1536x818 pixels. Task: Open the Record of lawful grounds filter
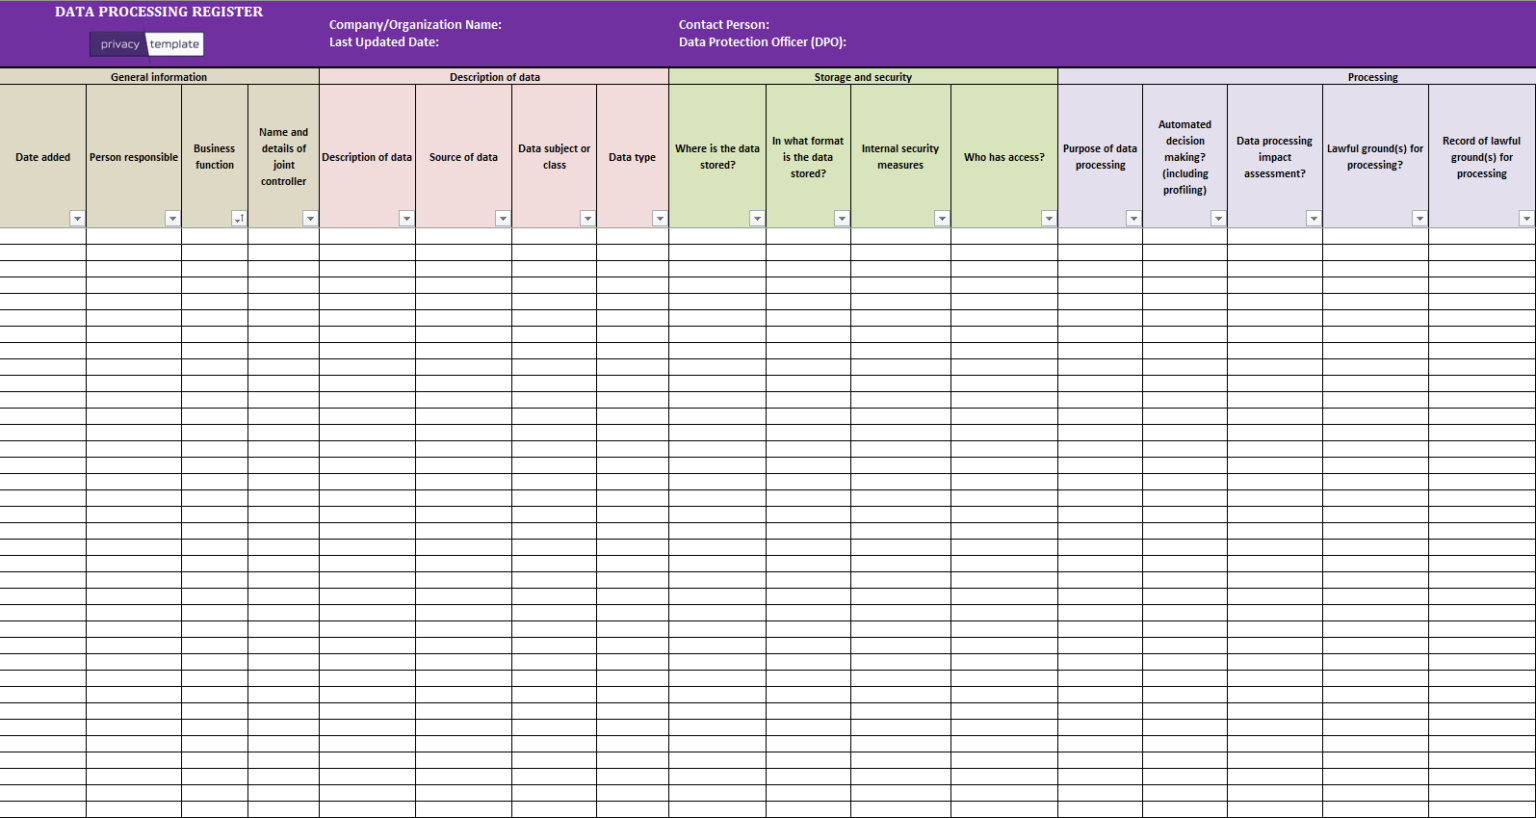pos(1525,218)
